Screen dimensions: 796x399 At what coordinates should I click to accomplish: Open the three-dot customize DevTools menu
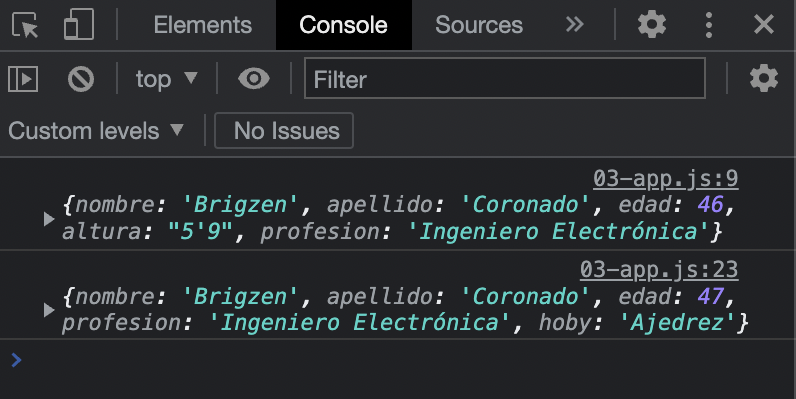pos(709,24)
